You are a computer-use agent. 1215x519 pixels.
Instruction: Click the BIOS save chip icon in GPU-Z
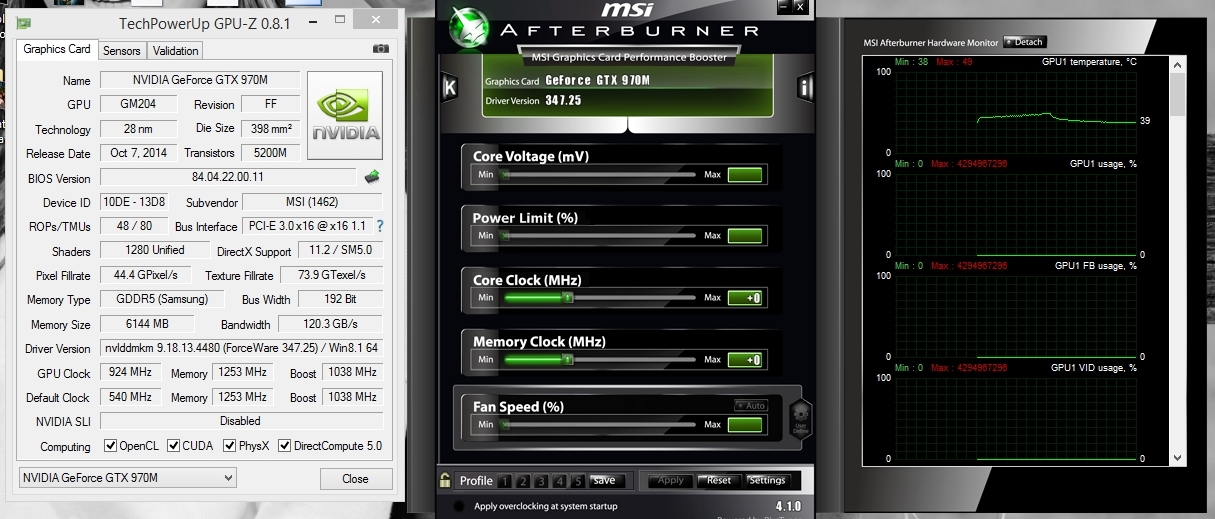[372, 177]
